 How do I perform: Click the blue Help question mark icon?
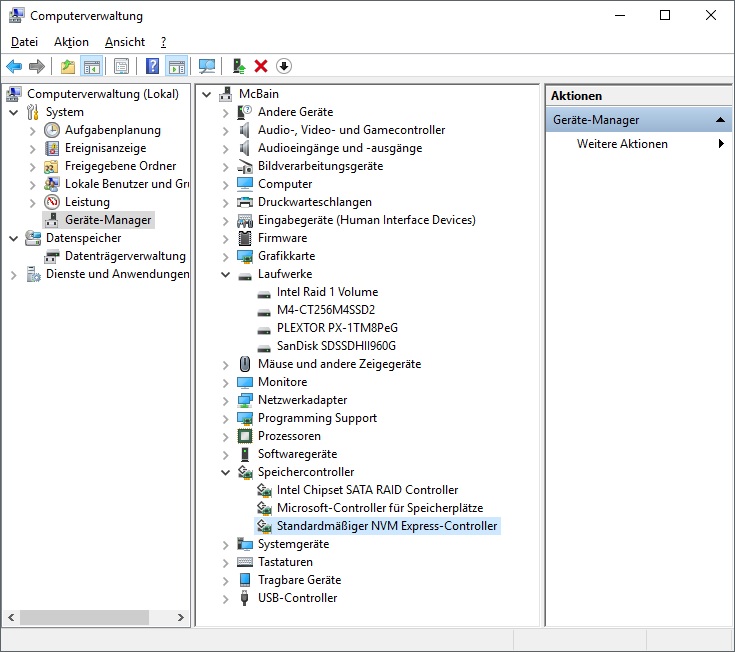tap(152, 67)
